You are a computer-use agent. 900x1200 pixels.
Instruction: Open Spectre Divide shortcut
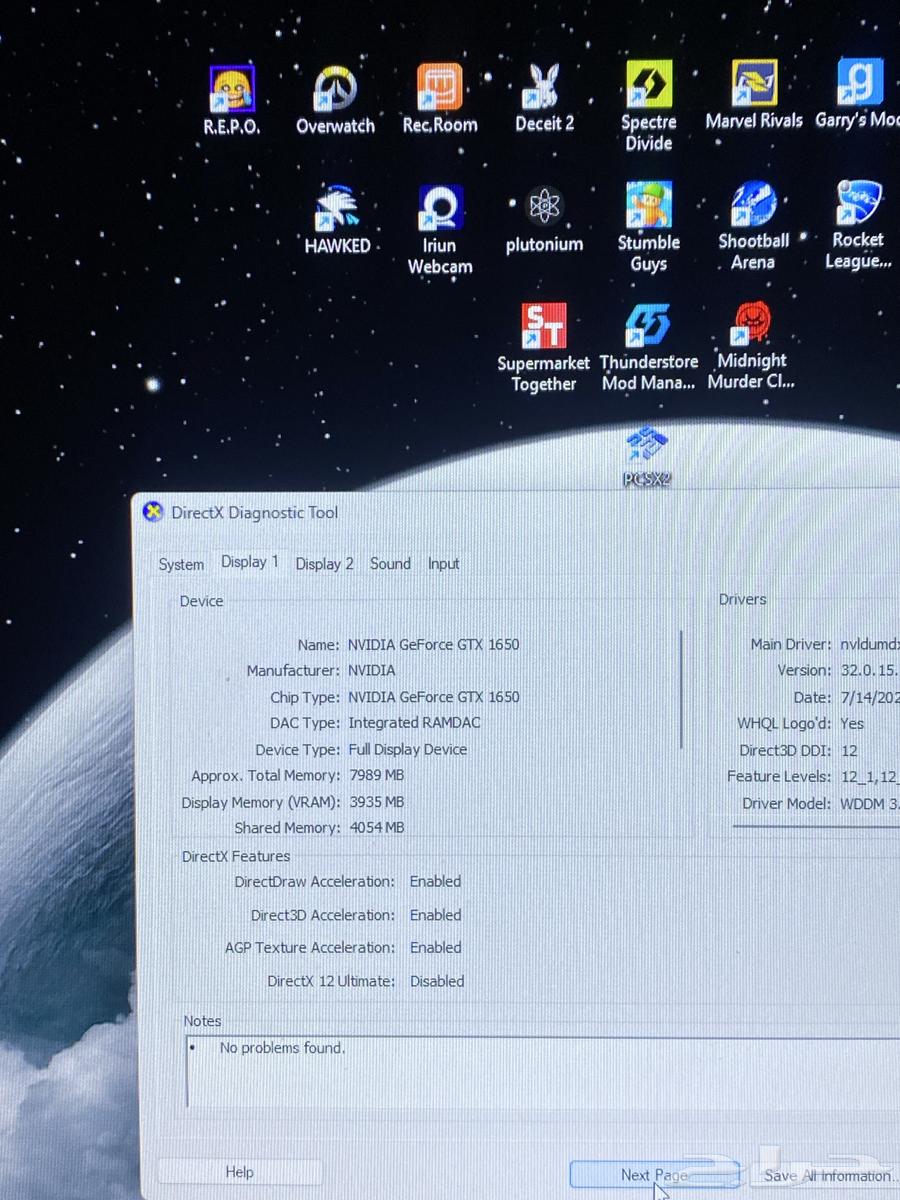[x=649, y=106]
